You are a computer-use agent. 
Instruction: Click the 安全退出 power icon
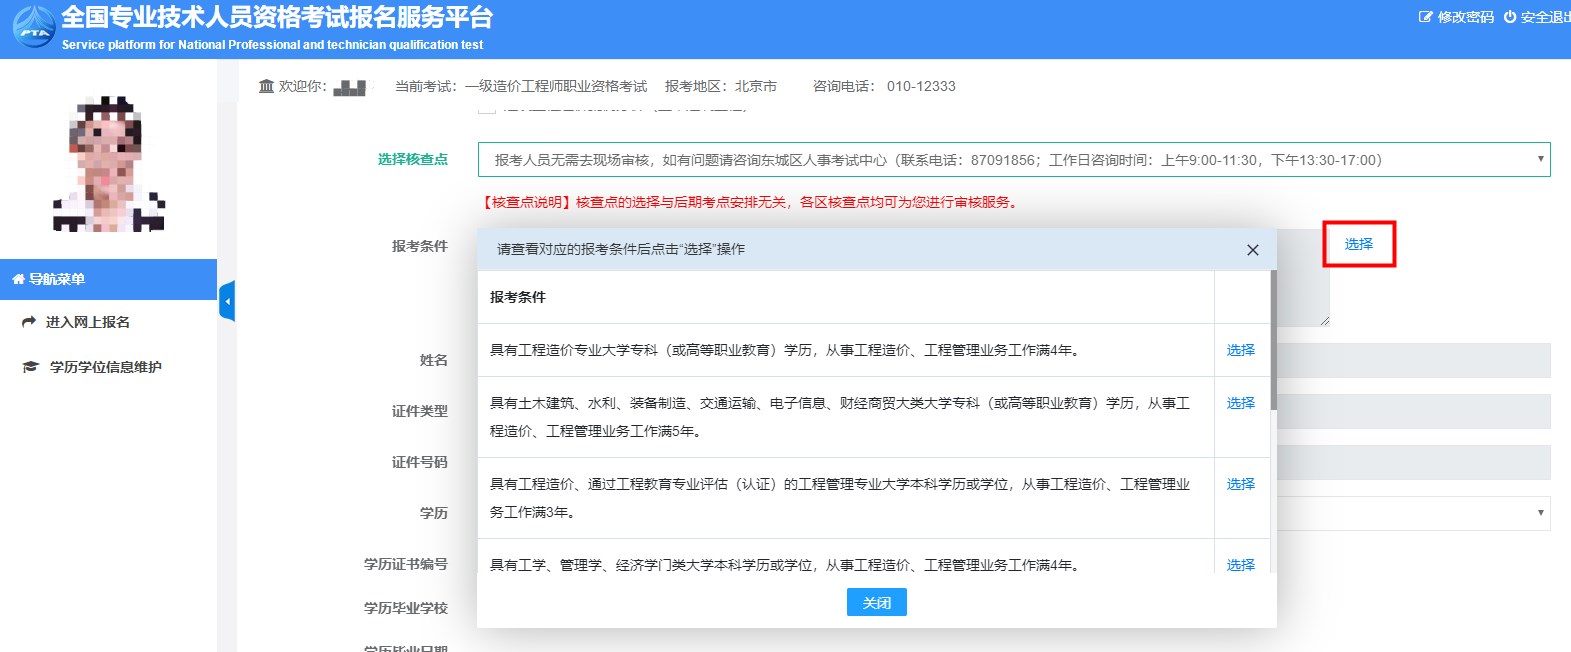1509,17
